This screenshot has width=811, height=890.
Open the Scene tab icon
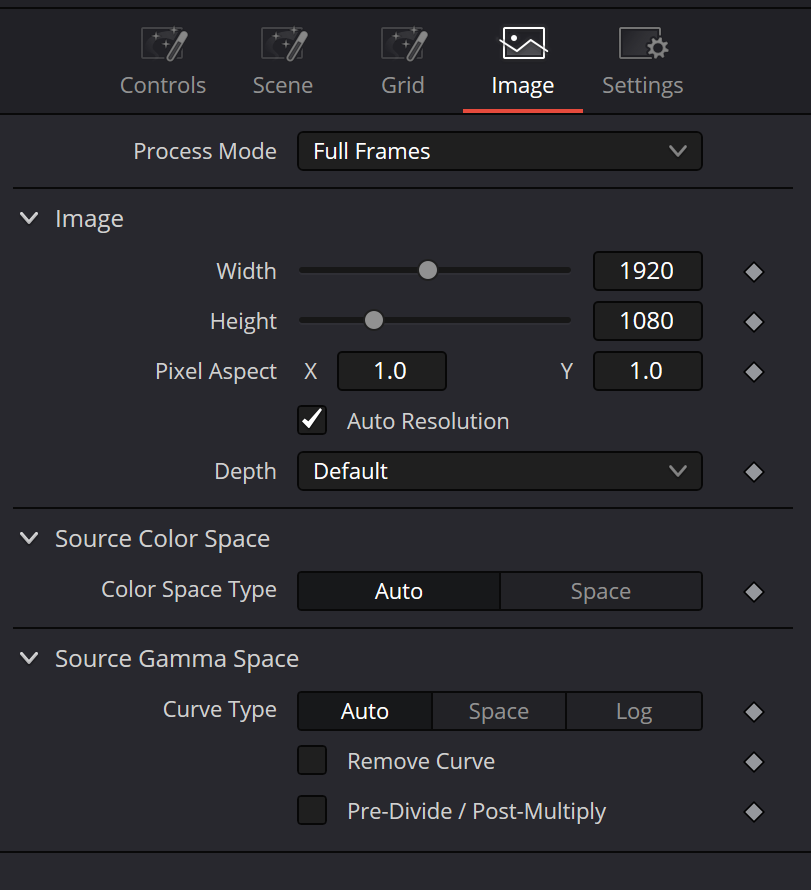coord(284,44)
